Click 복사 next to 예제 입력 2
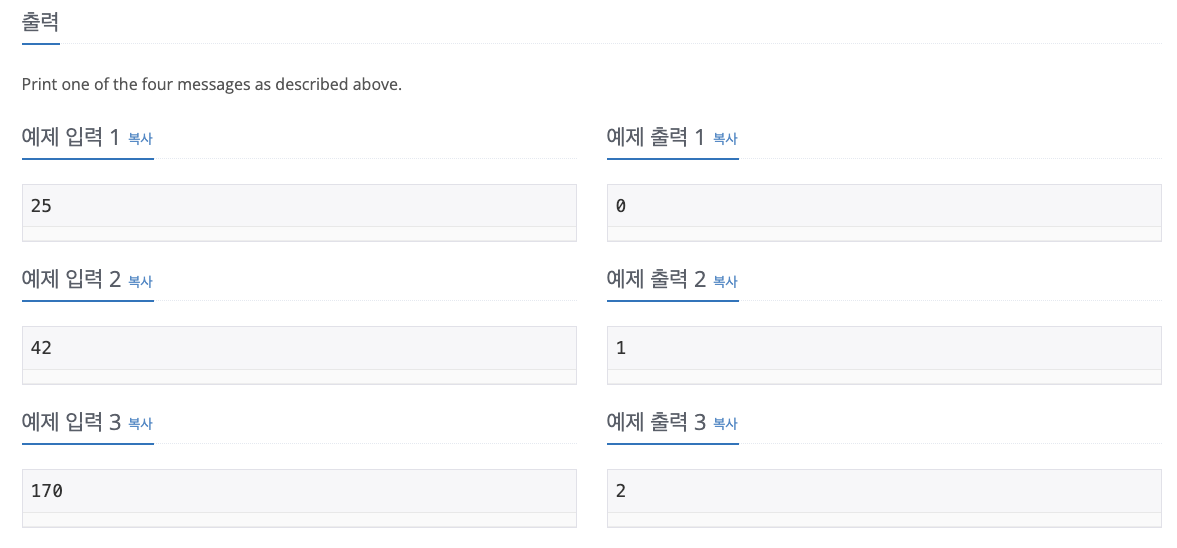 pyautogui.click(x=141, y=282)
